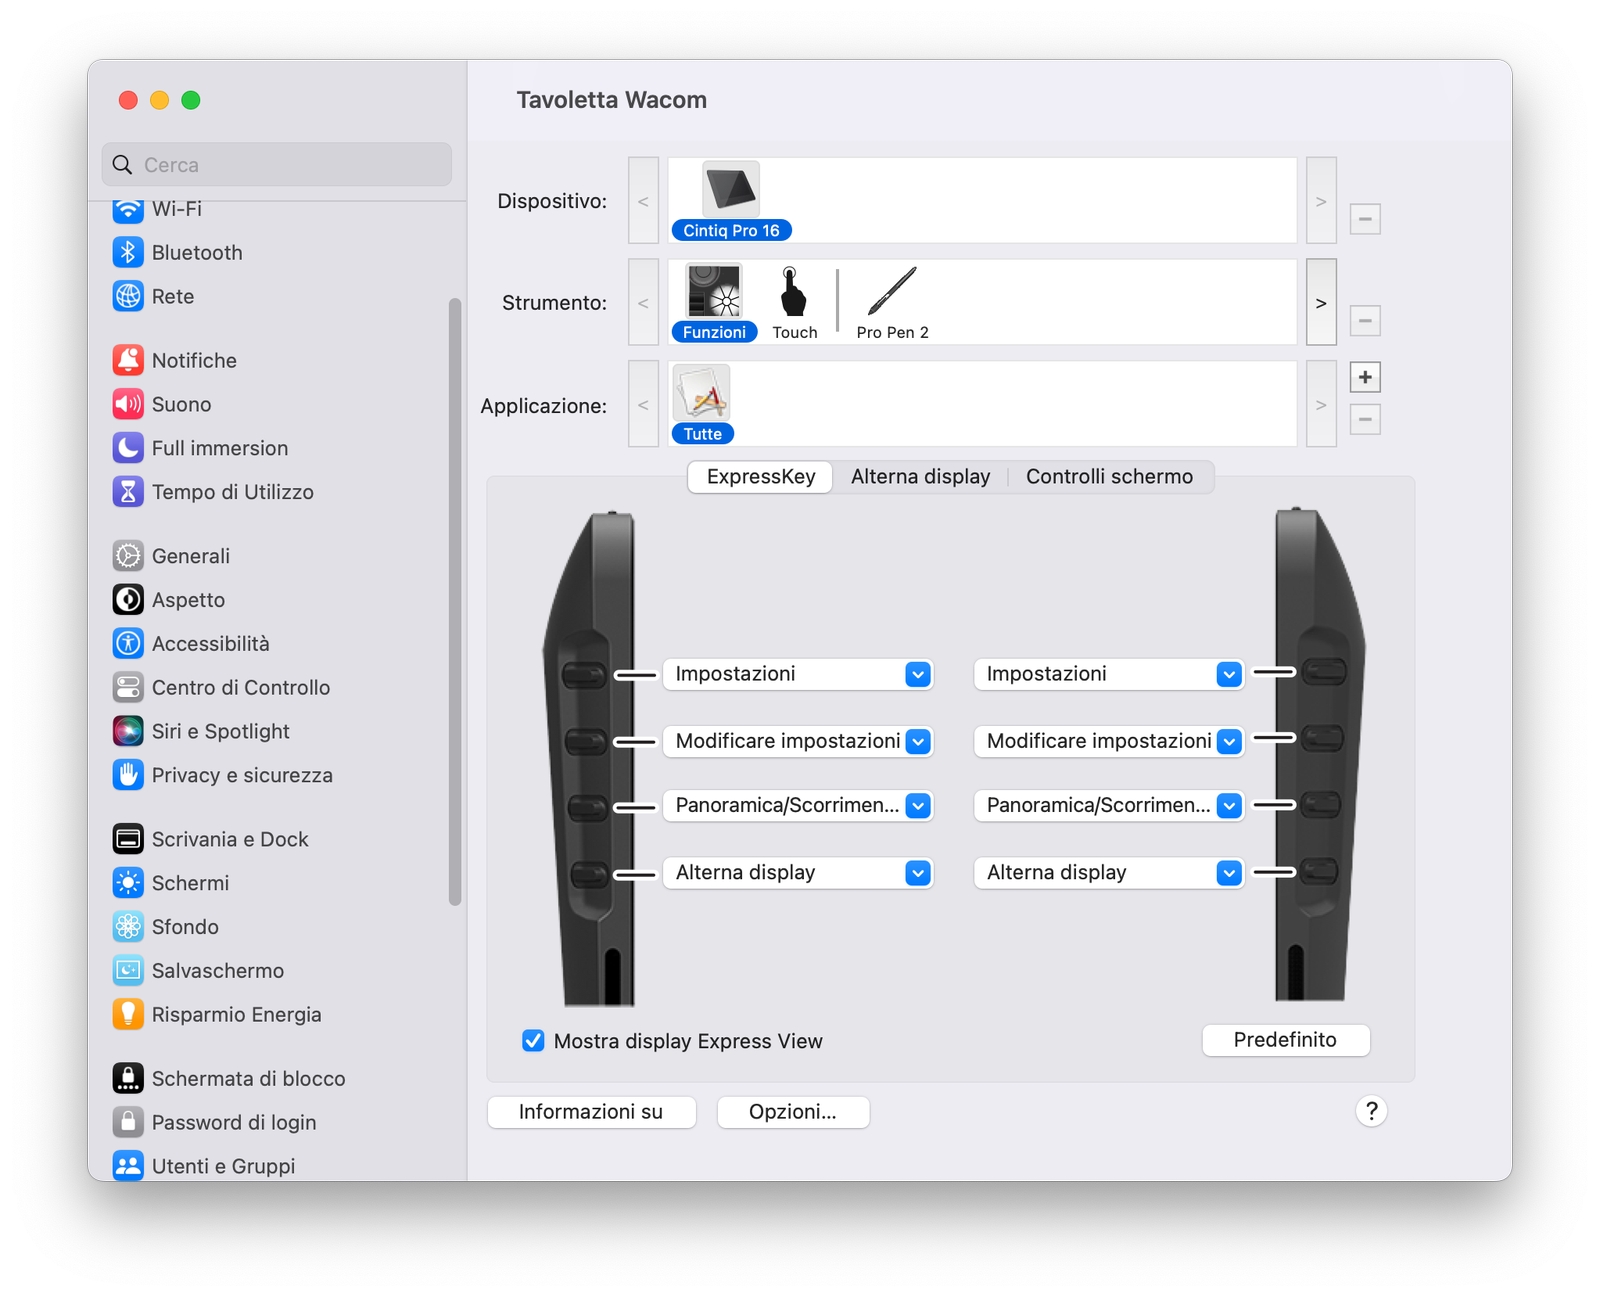Switch to the Controlli schermo tab
The image size is (1600, 1297).
click(x=1109, y=477)
